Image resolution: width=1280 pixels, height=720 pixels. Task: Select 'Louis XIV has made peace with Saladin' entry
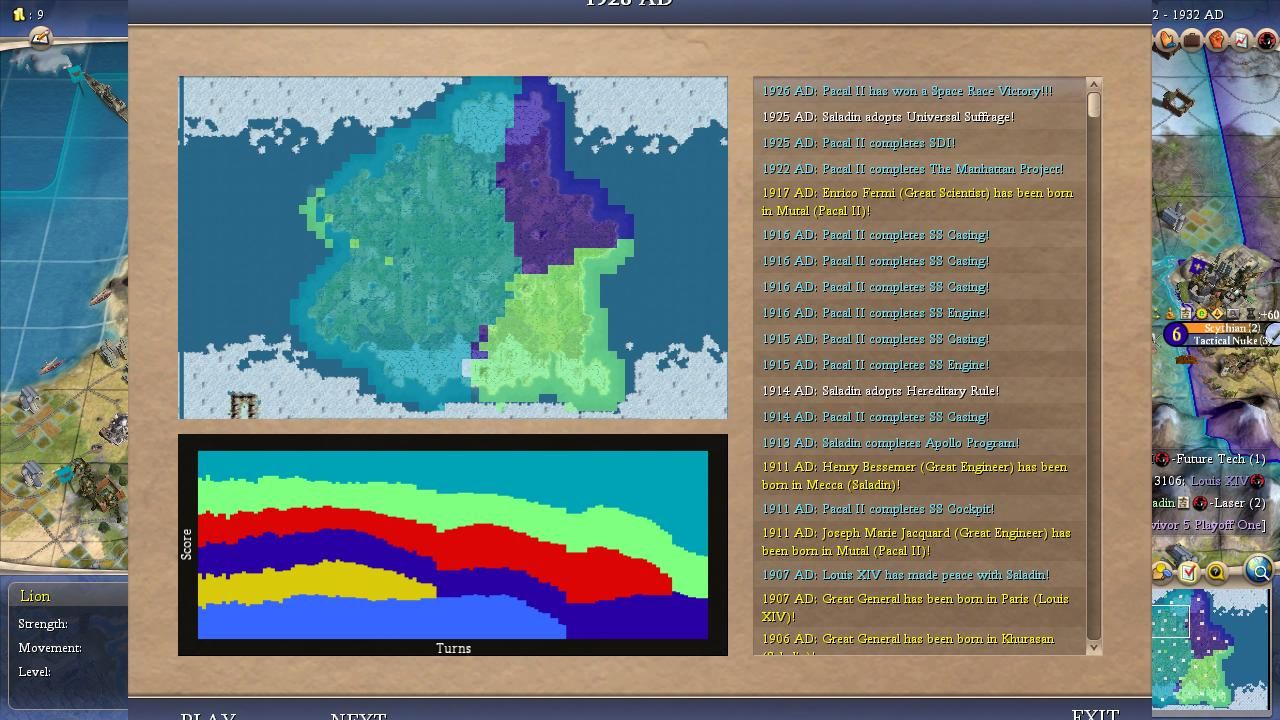(x=920, y=575)
